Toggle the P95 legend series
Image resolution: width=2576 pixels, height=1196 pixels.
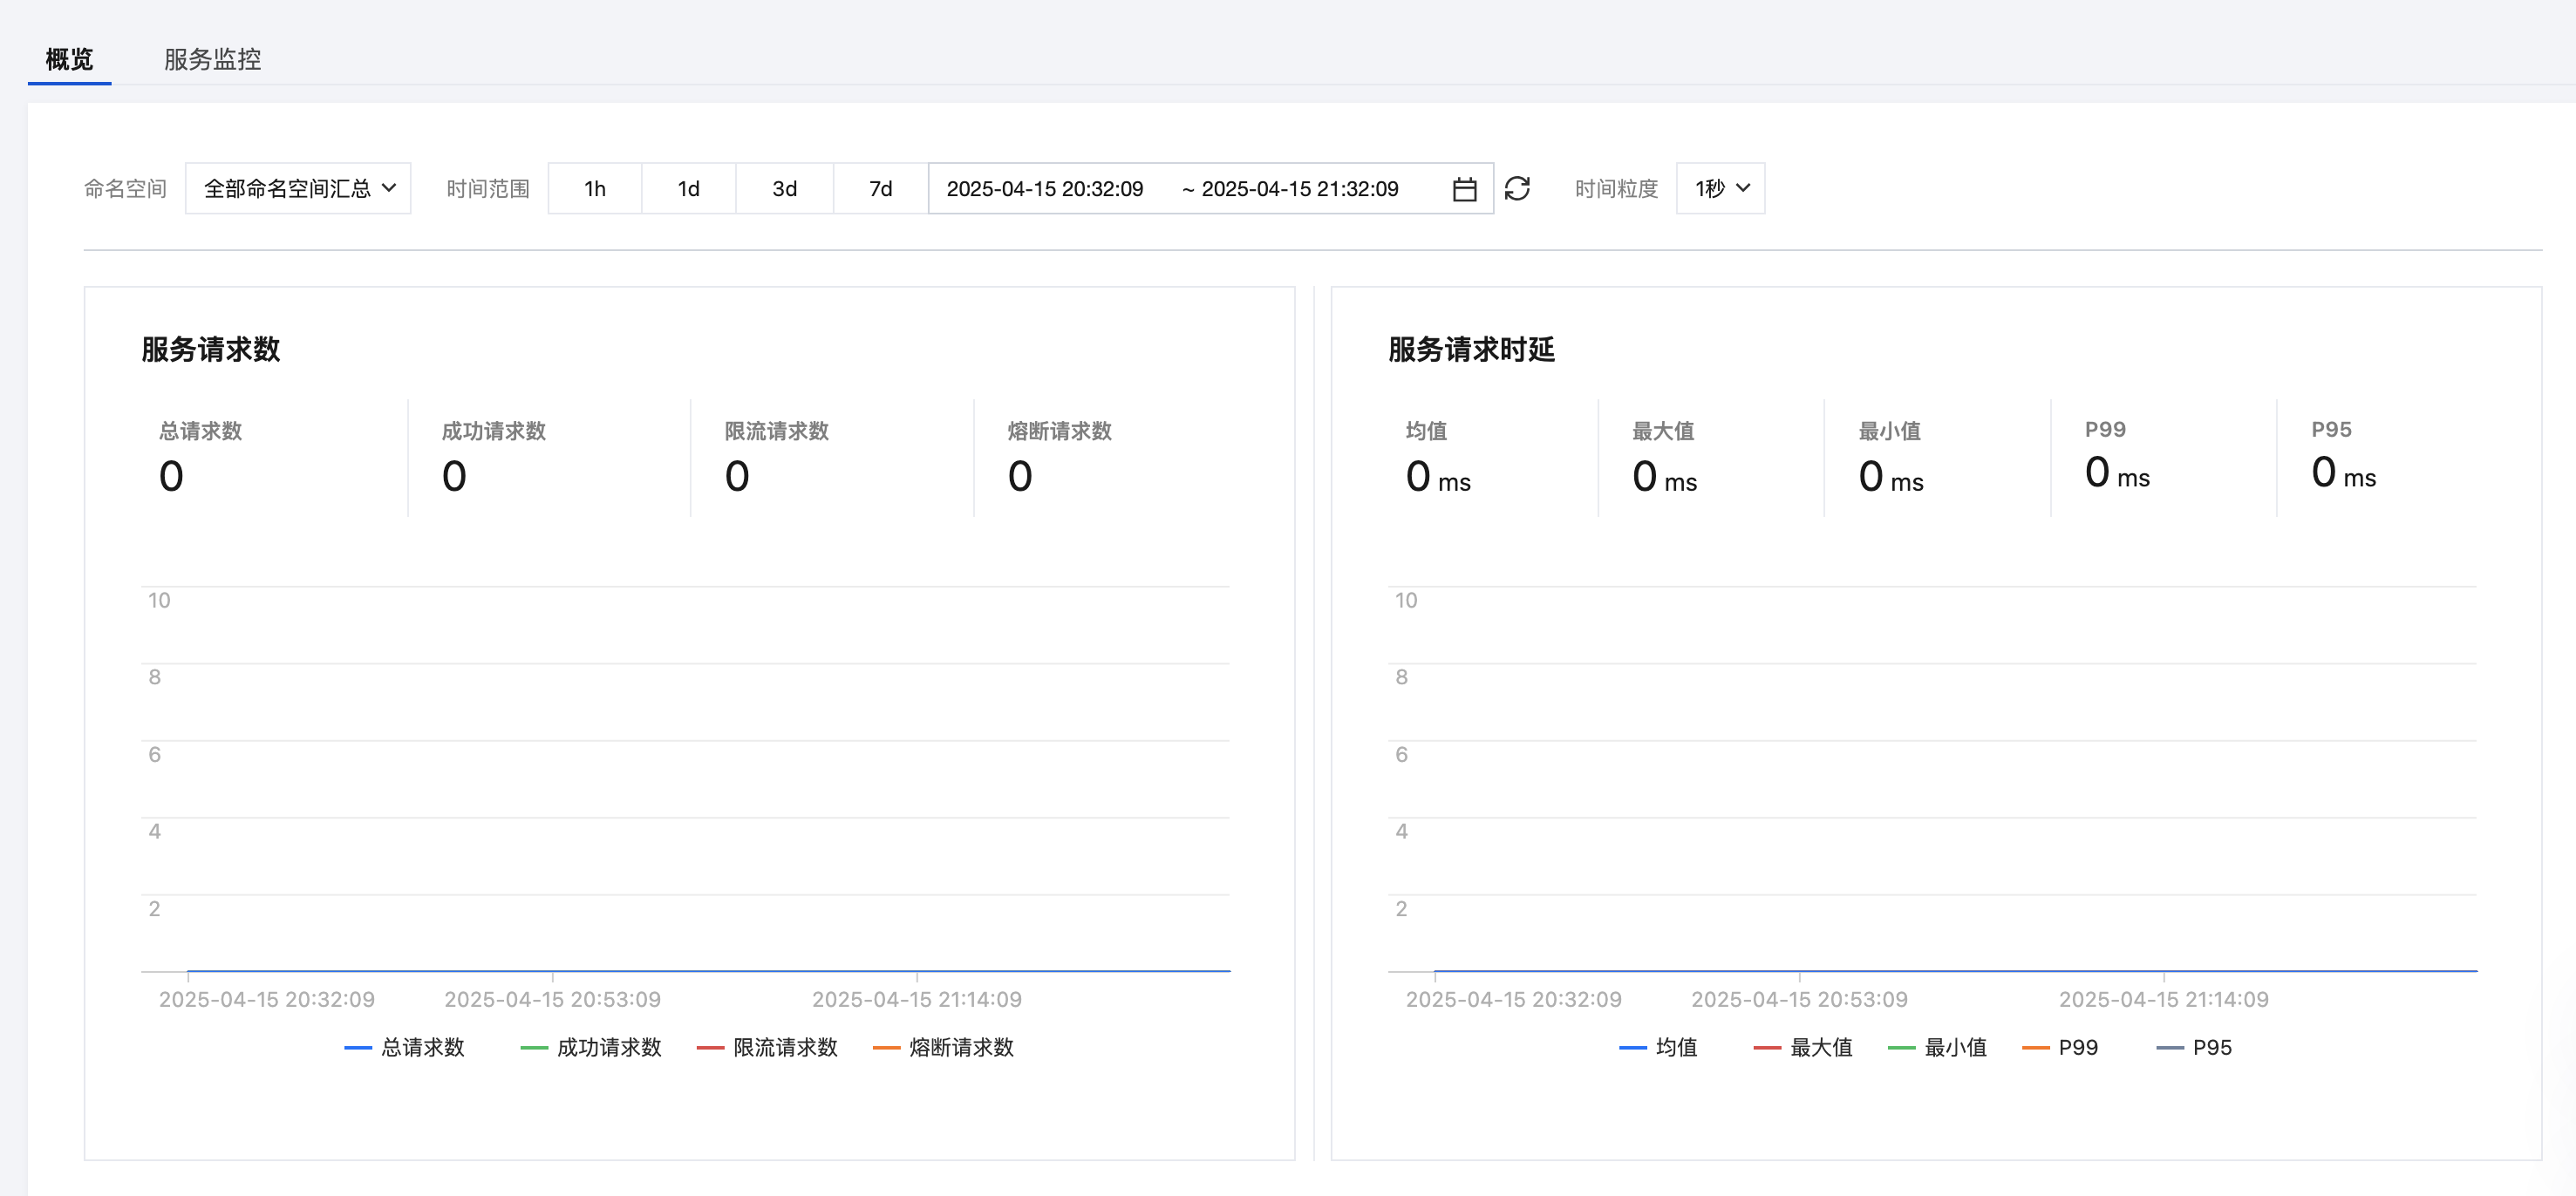pos(2194,1047)
